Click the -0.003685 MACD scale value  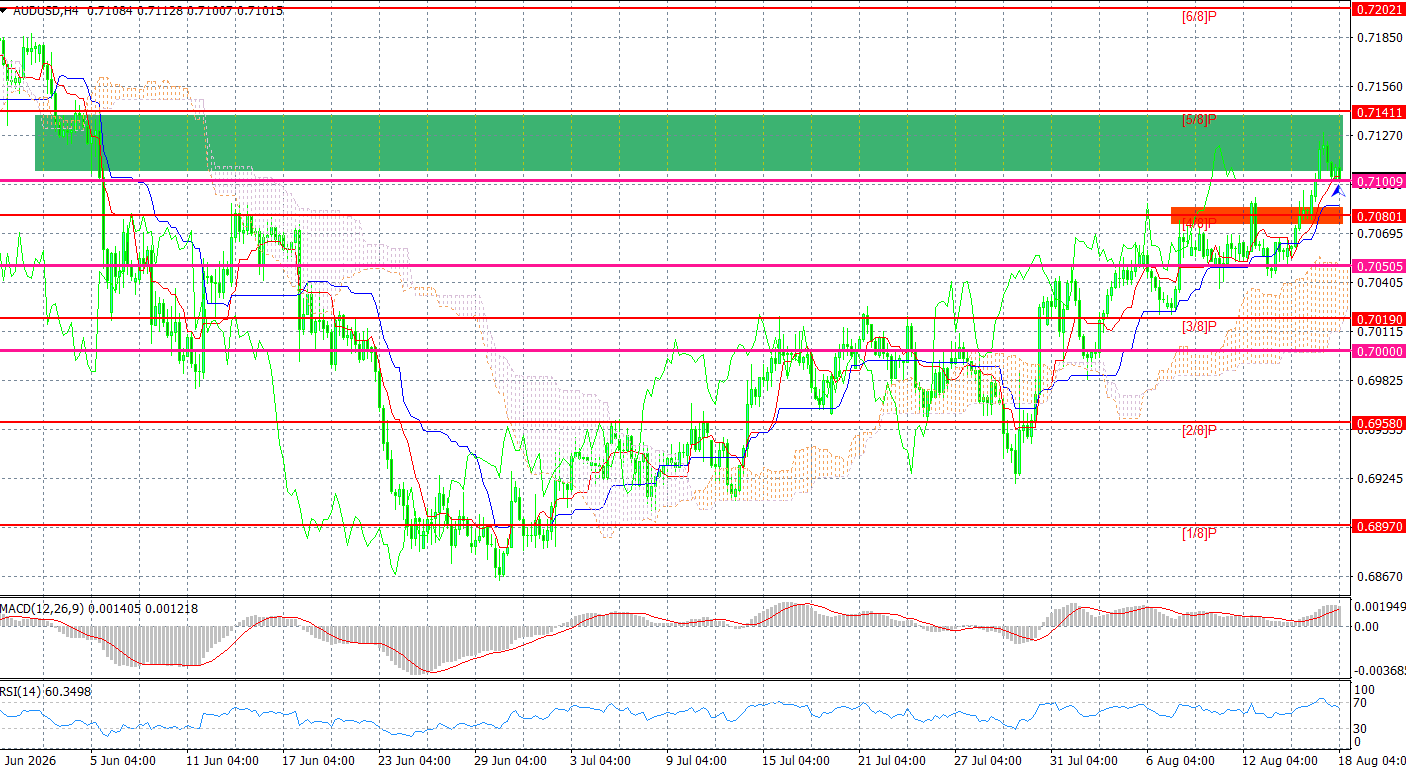tap(1380, 670)
